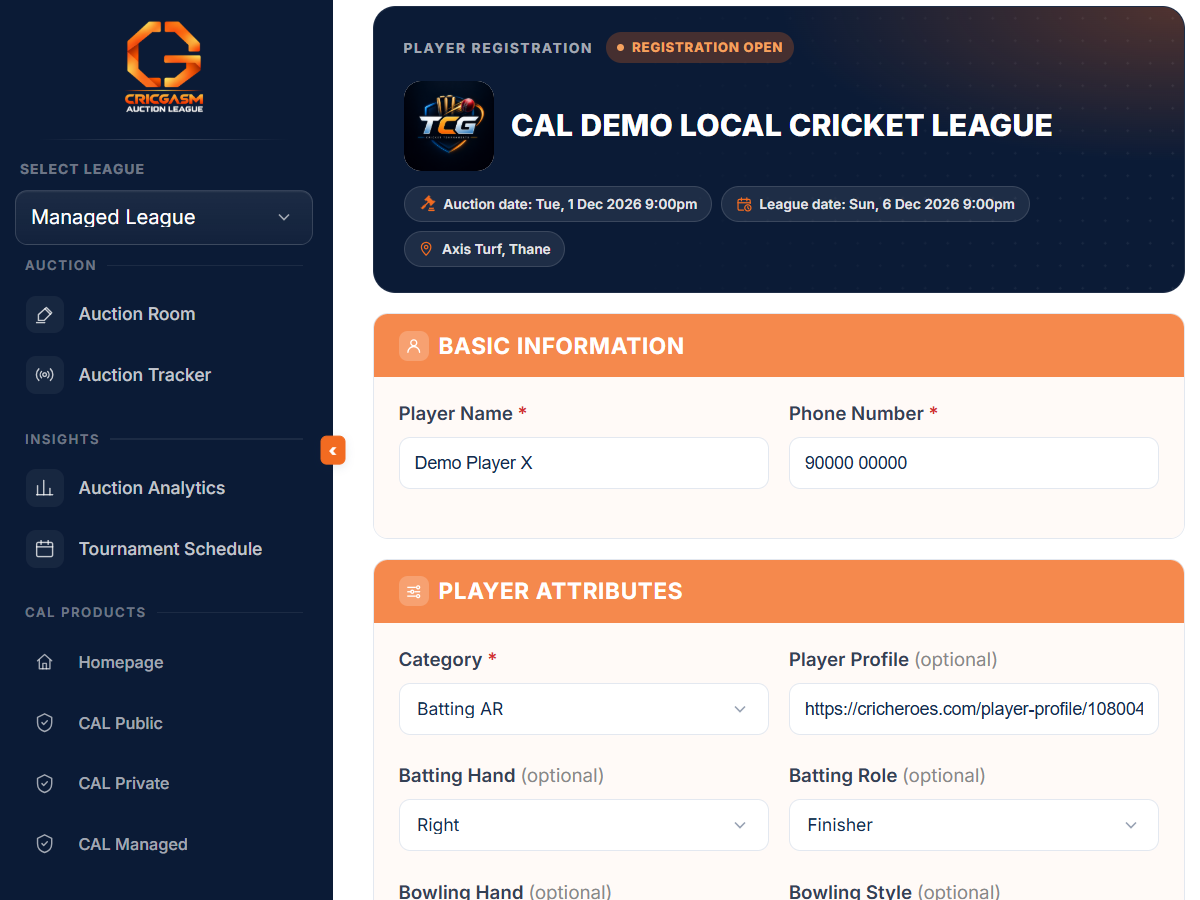Click the Basic Information section header
1200x900 pixels.
[x=779, y=346]
